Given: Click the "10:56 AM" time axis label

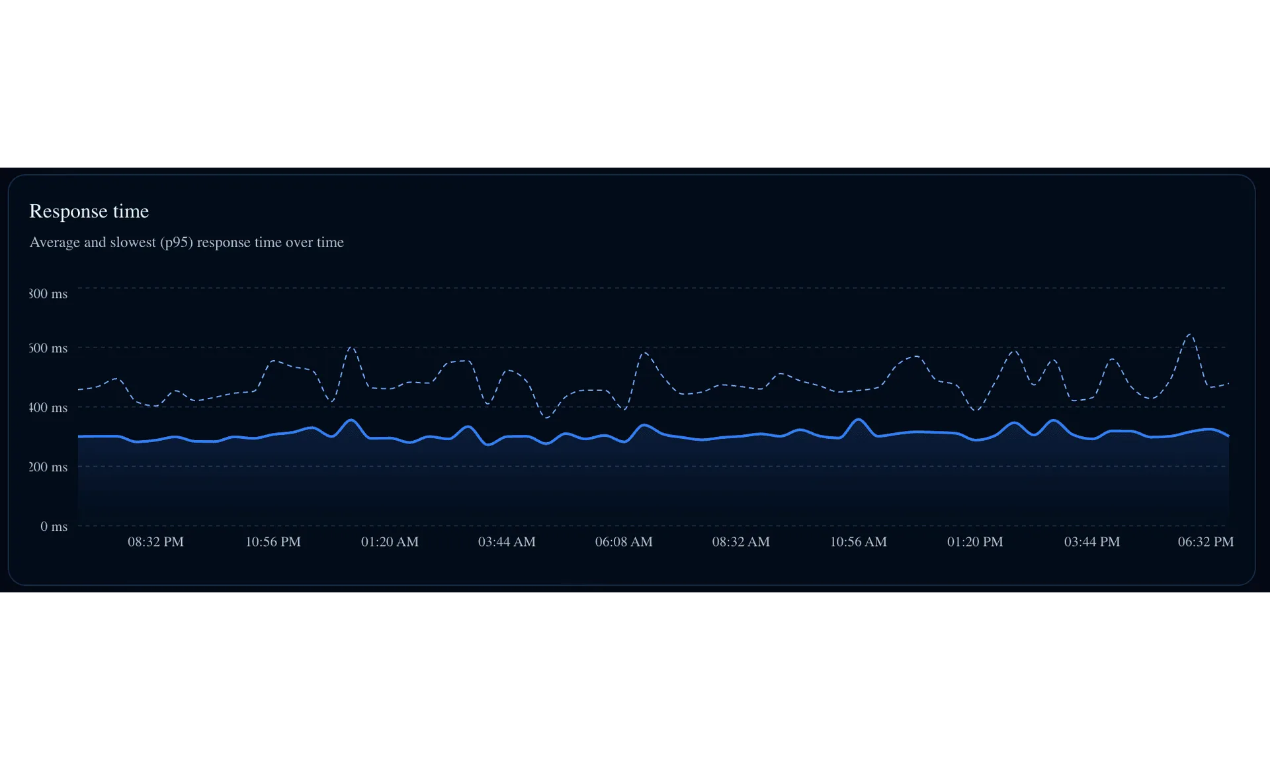Looking at the screenshot, I should click(x=859, y=542).
